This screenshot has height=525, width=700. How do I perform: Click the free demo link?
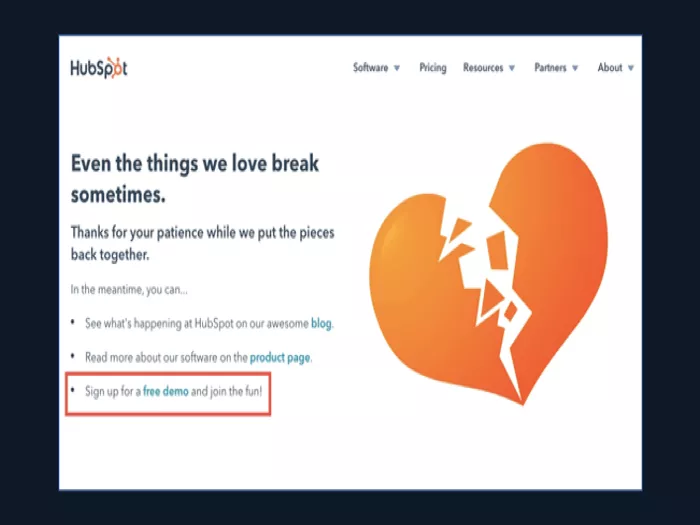[x=166, y=392]
